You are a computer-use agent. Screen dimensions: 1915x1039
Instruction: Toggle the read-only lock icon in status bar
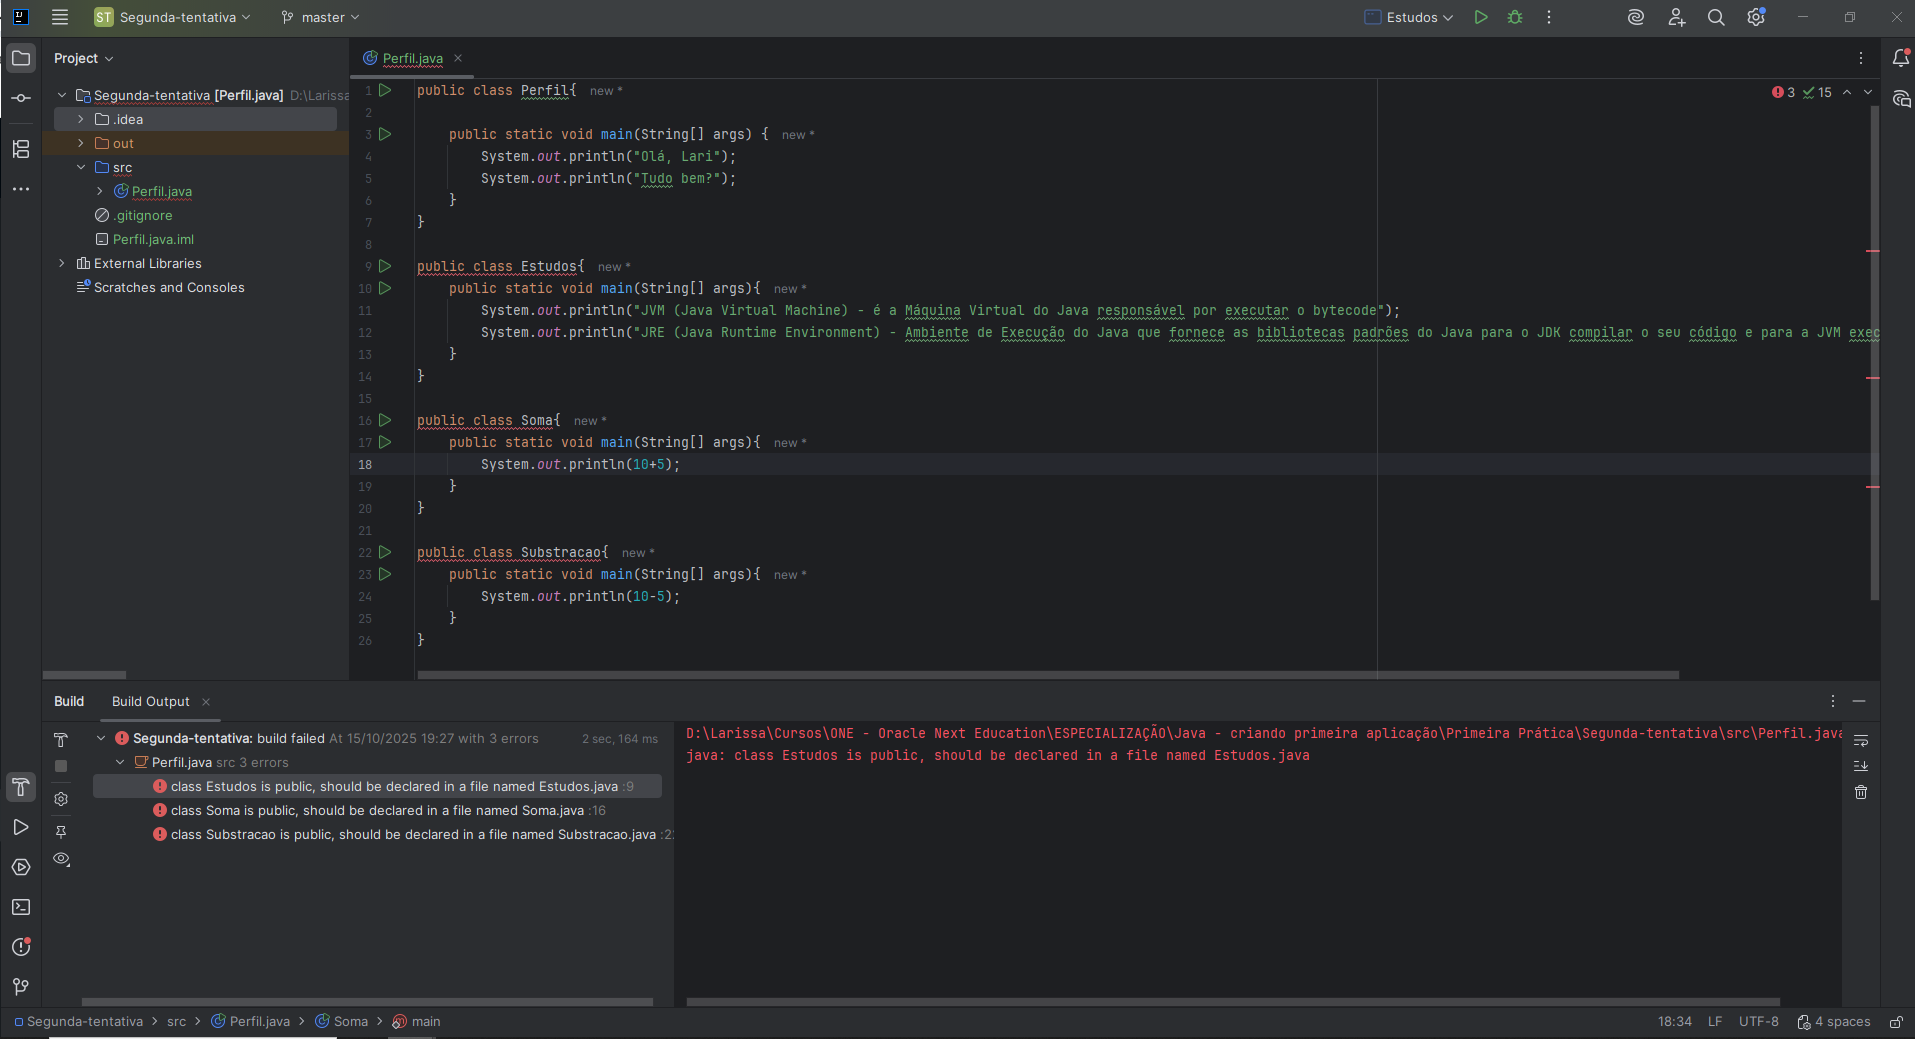pos(1896,1022)
